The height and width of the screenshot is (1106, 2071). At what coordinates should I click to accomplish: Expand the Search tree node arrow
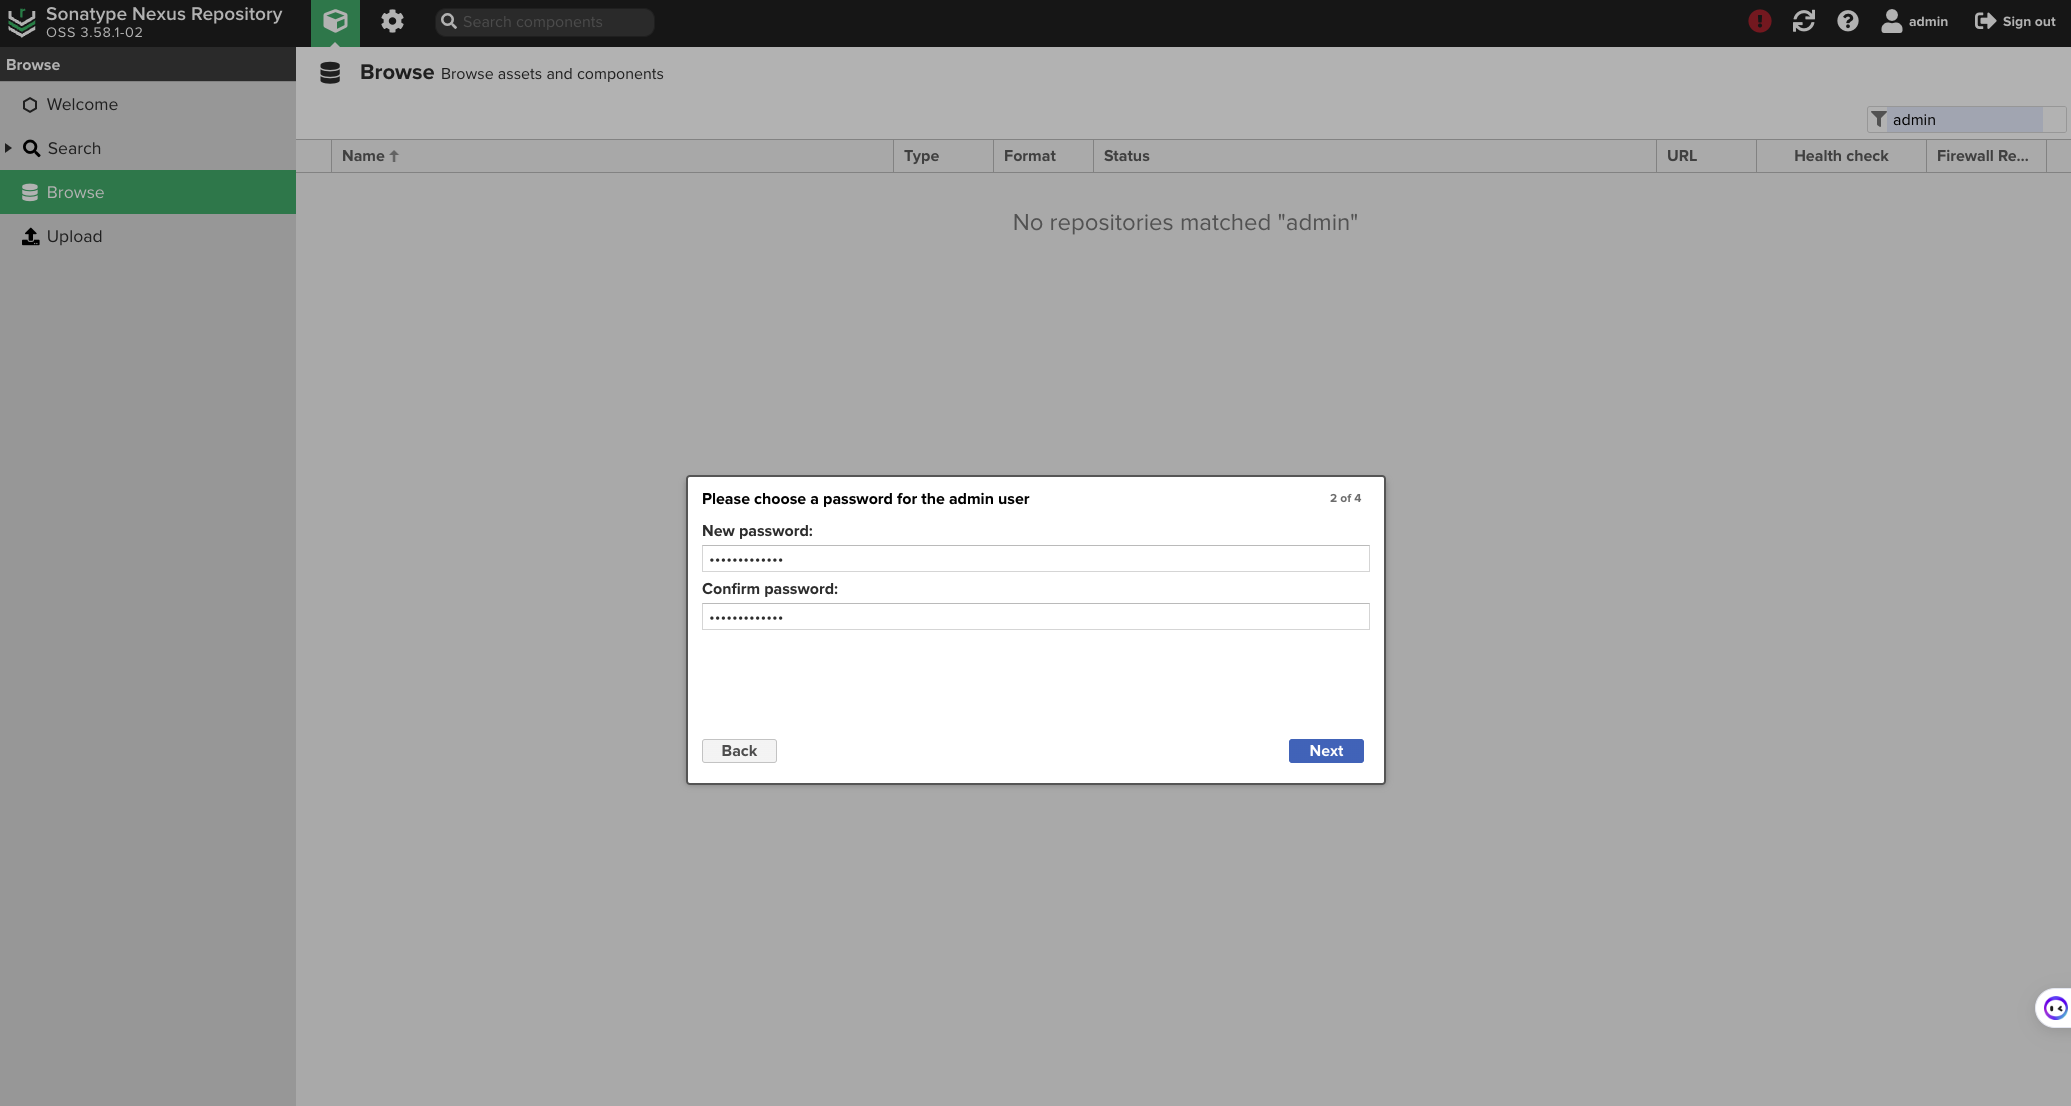click(x=8, y=148)
